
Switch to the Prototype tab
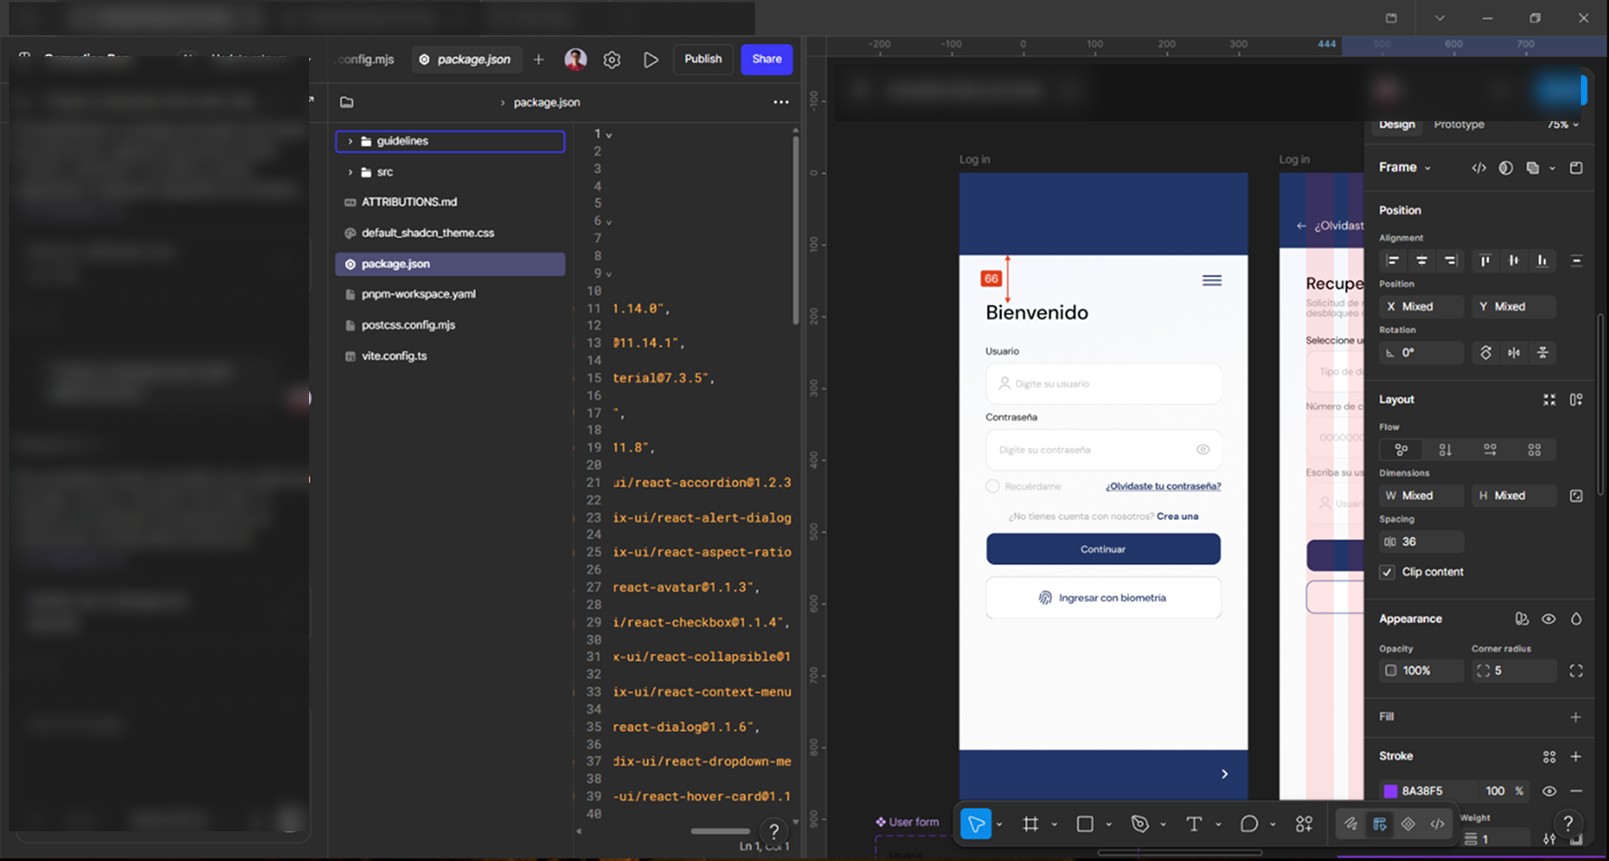tap(1459, 125)
